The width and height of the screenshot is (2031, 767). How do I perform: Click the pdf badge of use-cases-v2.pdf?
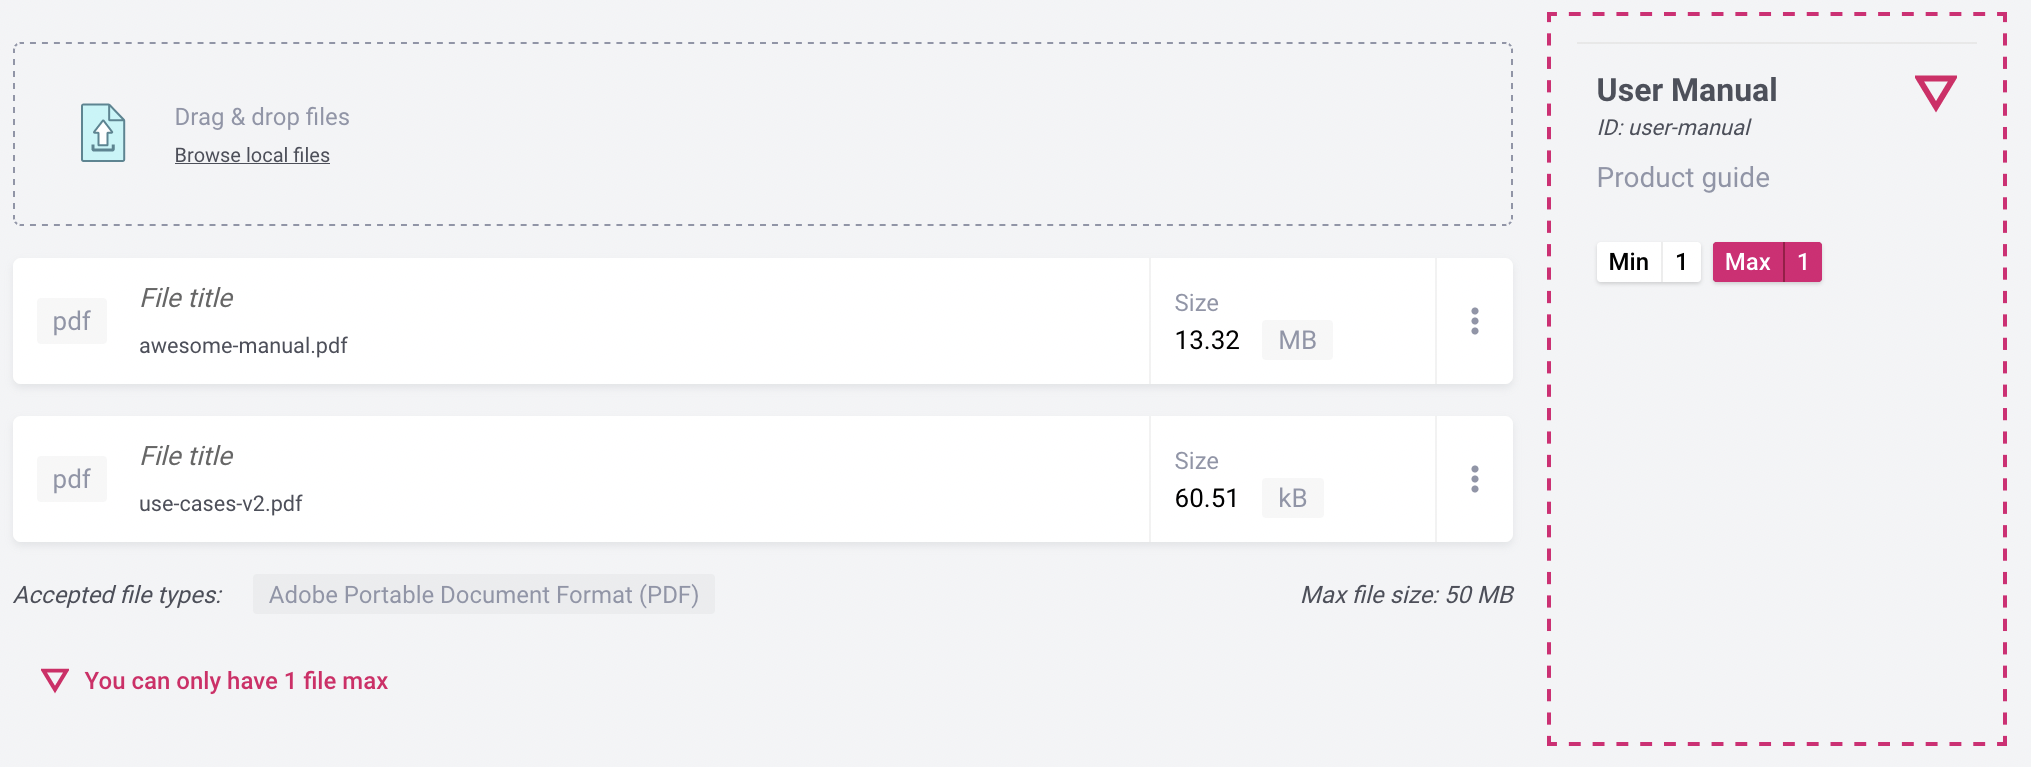[72, 479]
